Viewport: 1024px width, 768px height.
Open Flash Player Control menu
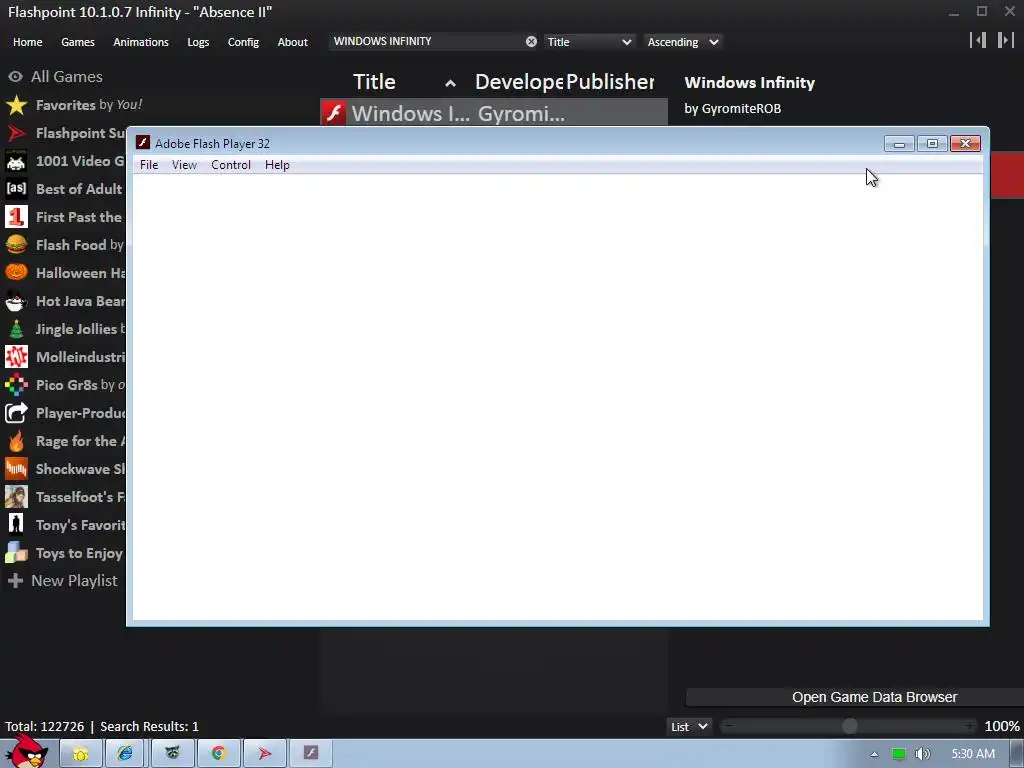coord(231,165)
